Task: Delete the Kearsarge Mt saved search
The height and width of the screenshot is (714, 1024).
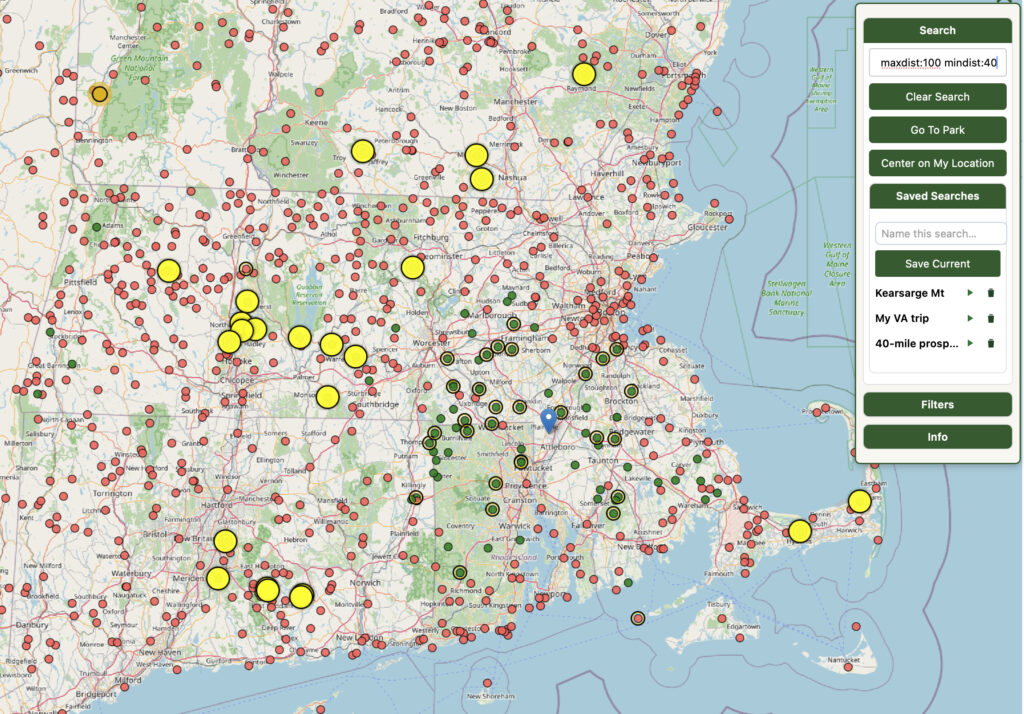Action: 990,293
